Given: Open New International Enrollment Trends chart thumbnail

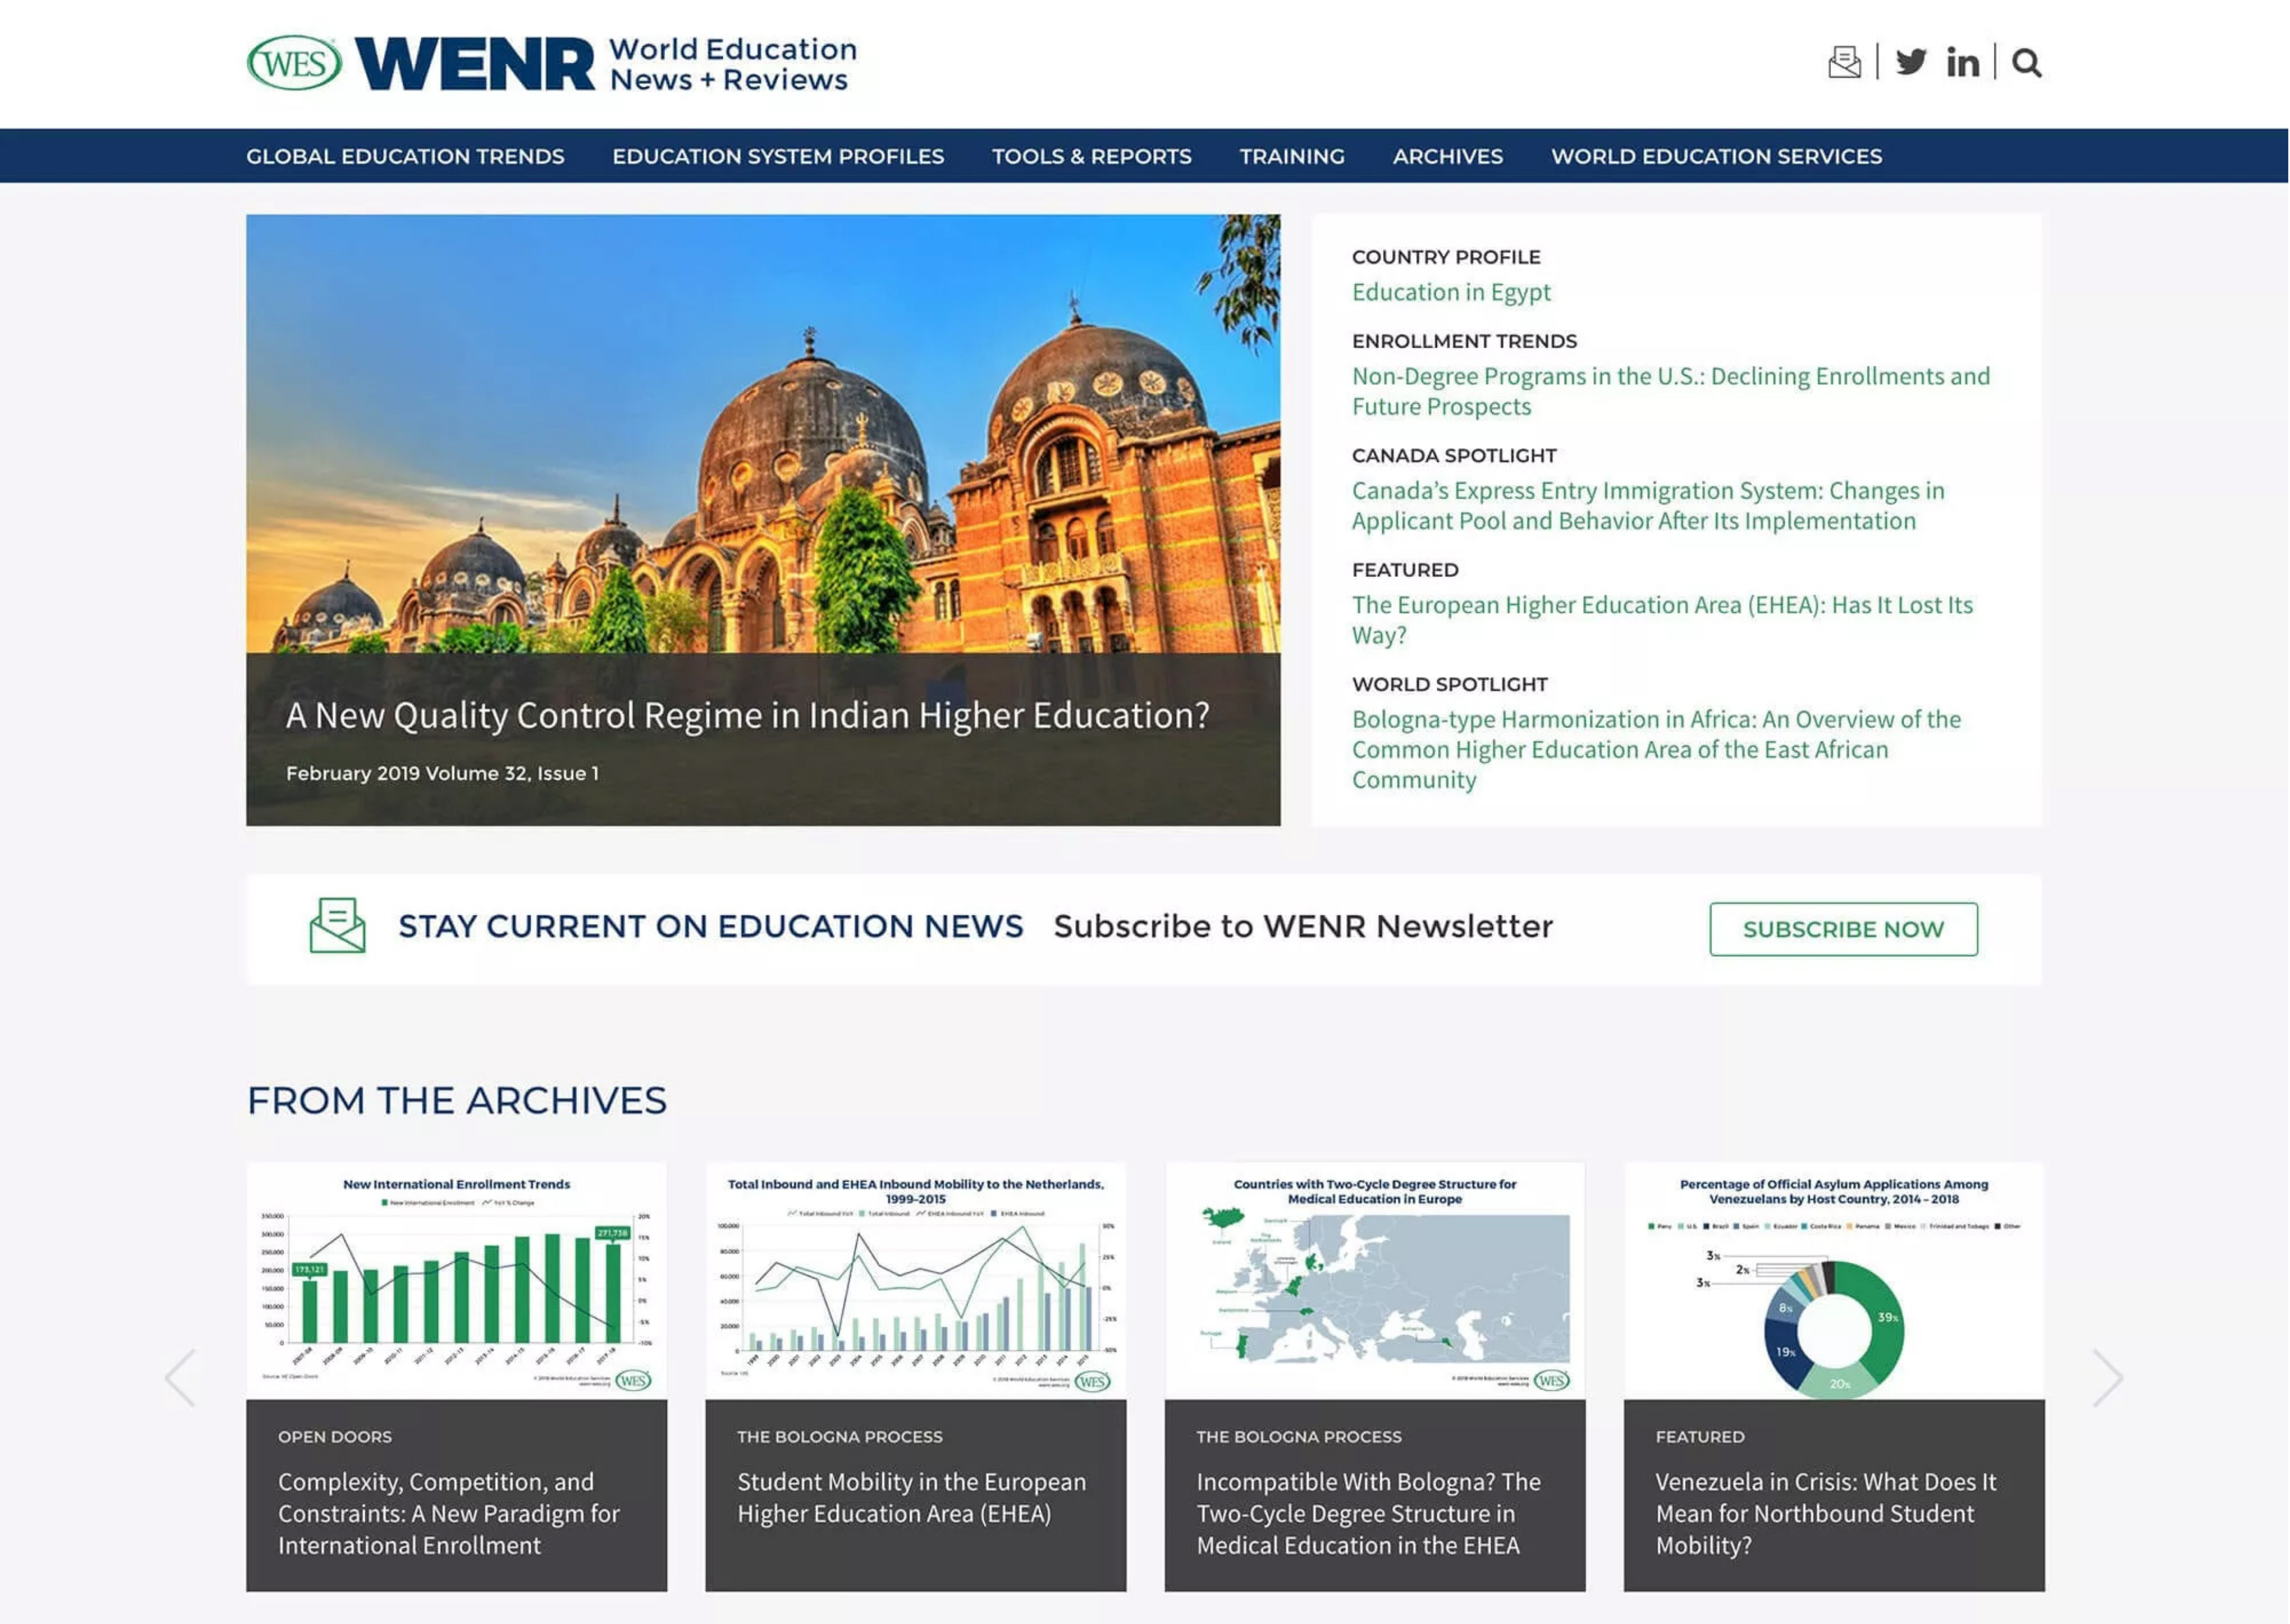Looking at the screenshot, I should click(456, 1281).
